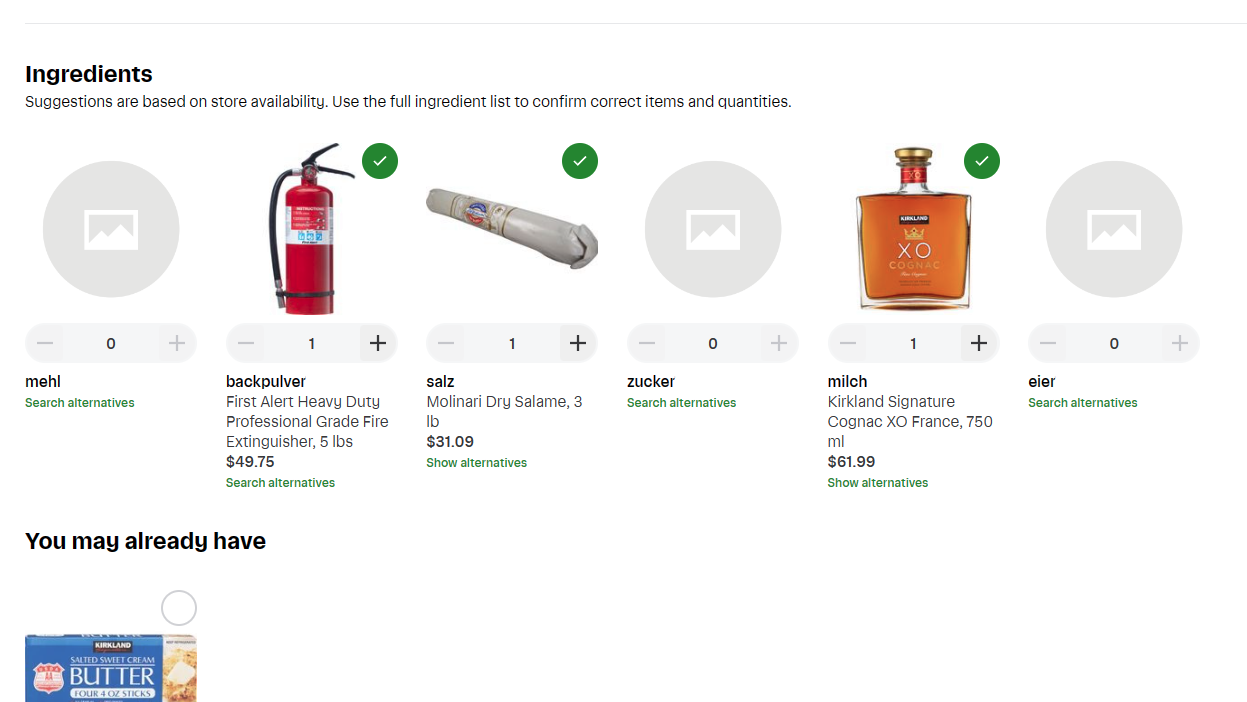
Task: Select the Kirkland butter radio circle
Action: (x=179, y=608)
